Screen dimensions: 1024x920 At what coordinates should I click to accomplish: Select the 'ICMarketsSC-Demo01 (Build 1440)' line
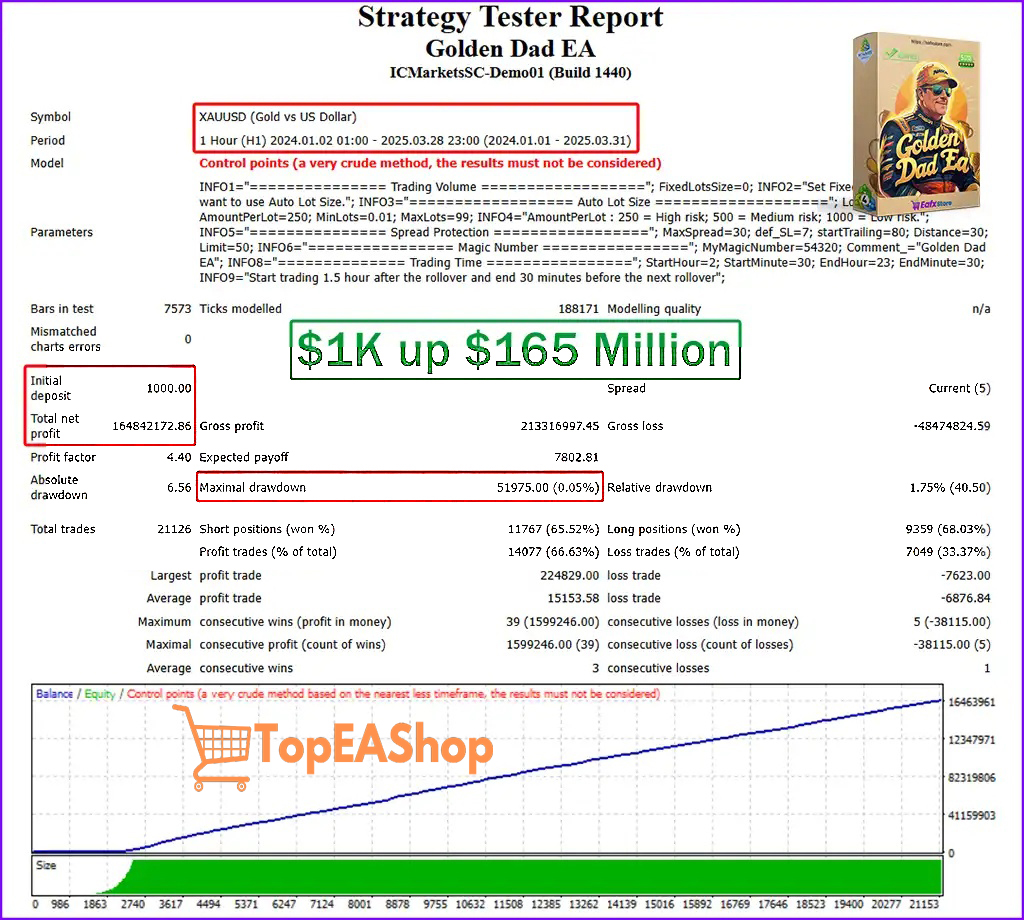[511, 72]
